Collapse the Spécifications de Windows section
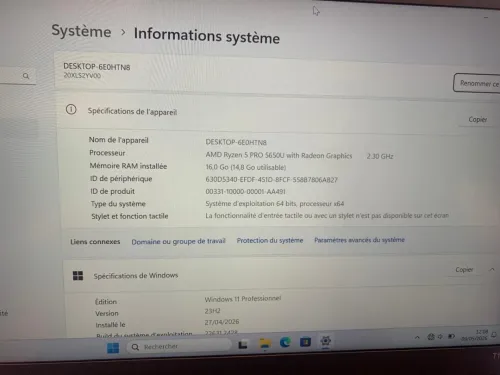 click(x=492, y=269)
